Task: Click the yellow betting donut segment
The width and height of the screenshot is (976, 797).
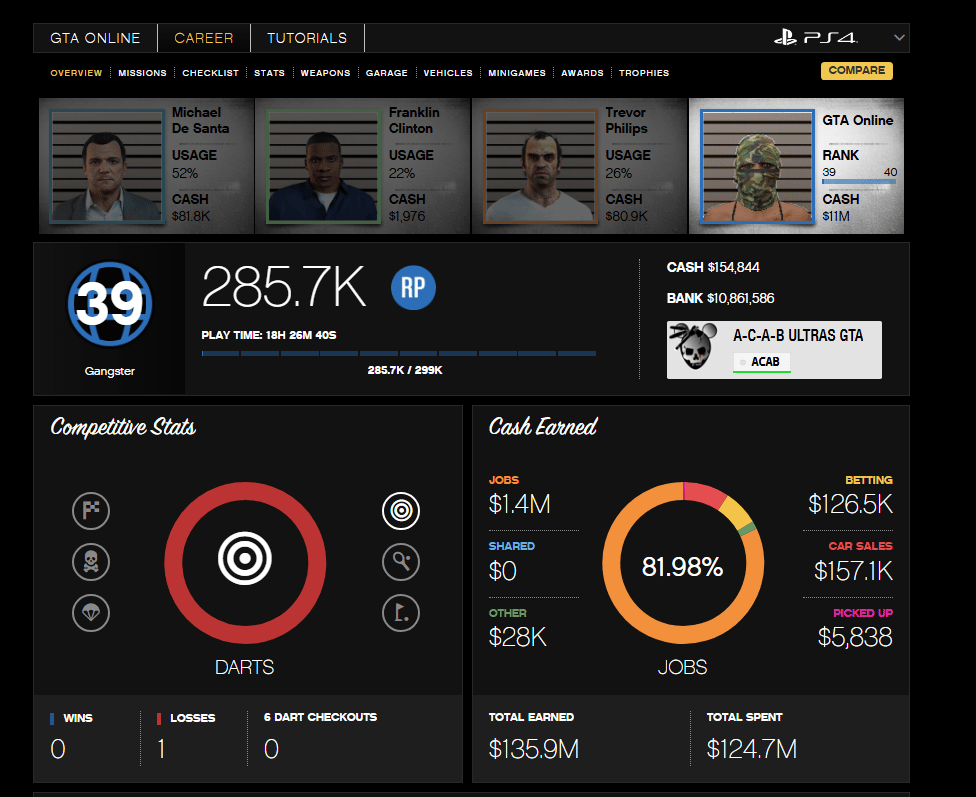Action: (x=736, y=513)
